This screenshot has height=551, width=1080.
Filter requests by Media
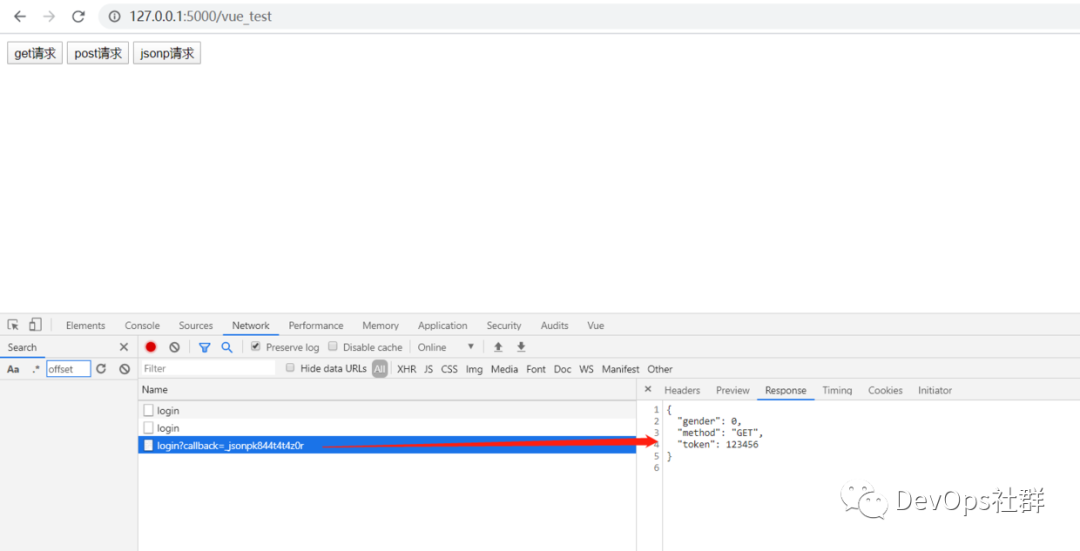tap(504, 369)
